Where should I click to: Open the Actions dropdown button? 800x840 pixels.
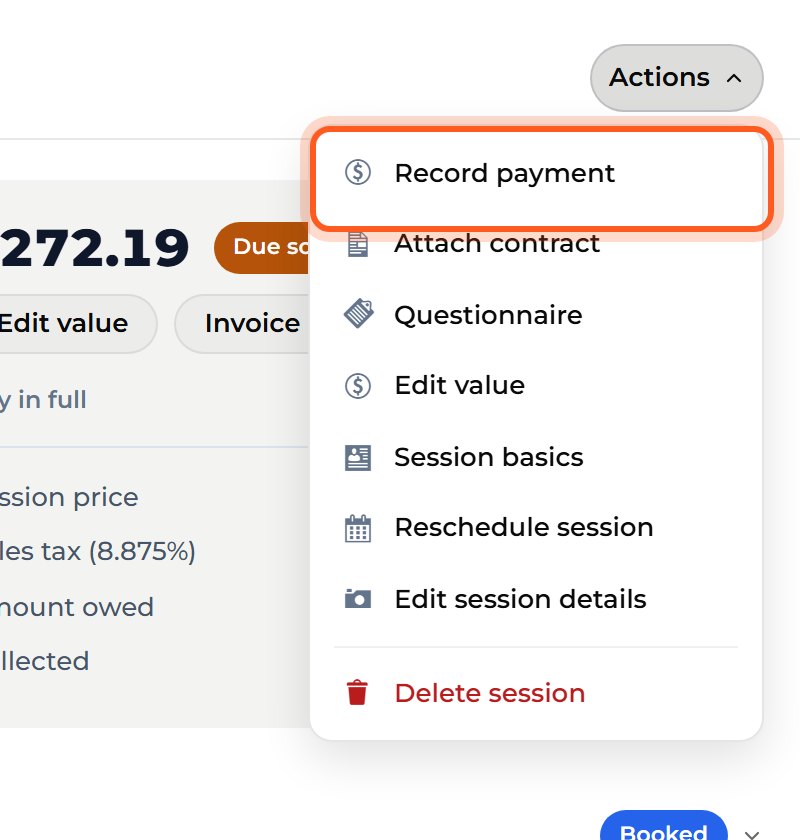[676, 78]
